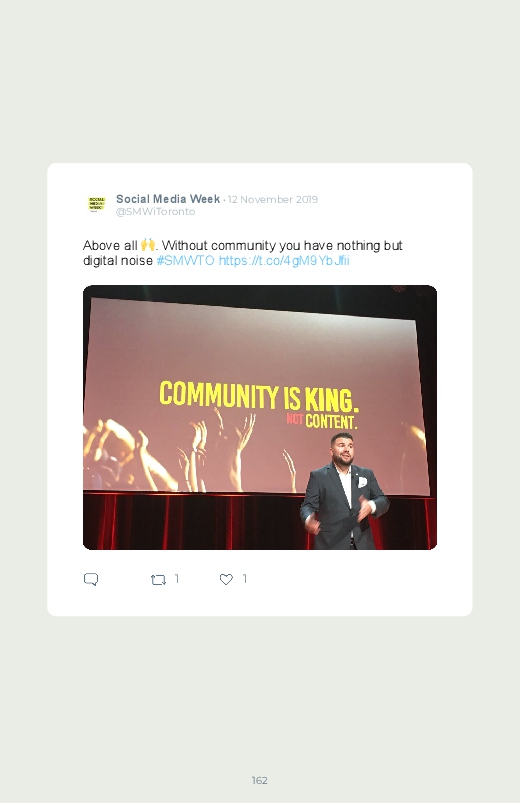Click the red stage curtain in photo

pyautogui.click(x=195, y=521)
